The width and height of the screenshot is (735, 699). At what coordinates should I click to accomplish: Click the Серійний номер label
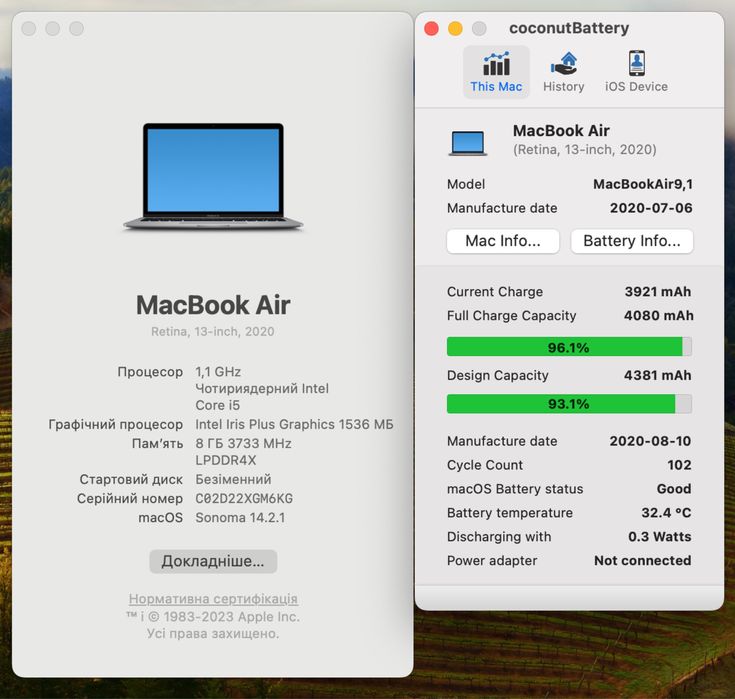point(130,498)
